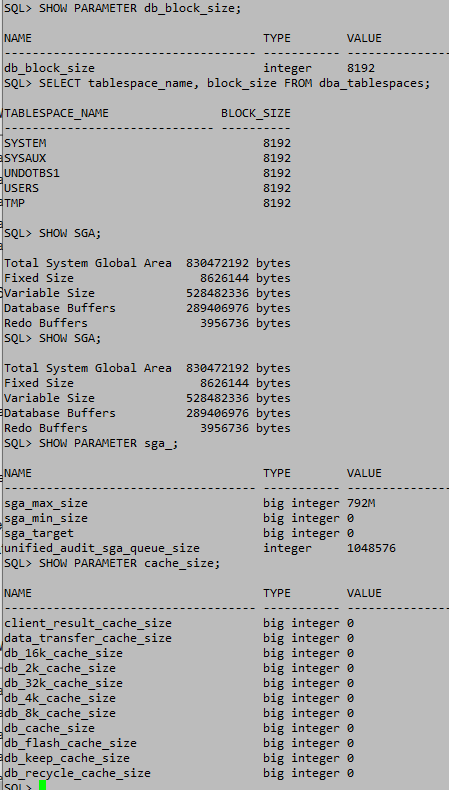The width and height of the screenshot is (449, 790).
Task: Select db_flash_cache_size parameter name
Action: 71,744
